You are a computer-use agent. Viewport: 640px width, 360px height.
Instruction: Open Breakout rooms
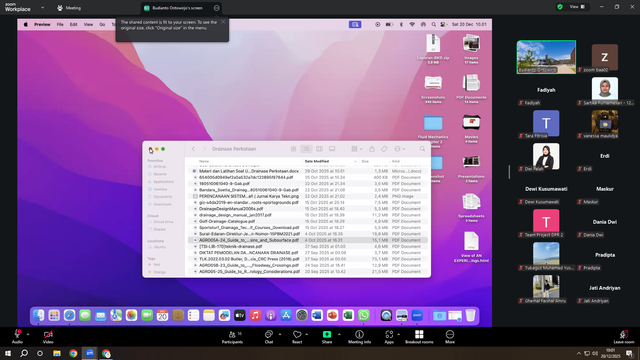[419, 336]
